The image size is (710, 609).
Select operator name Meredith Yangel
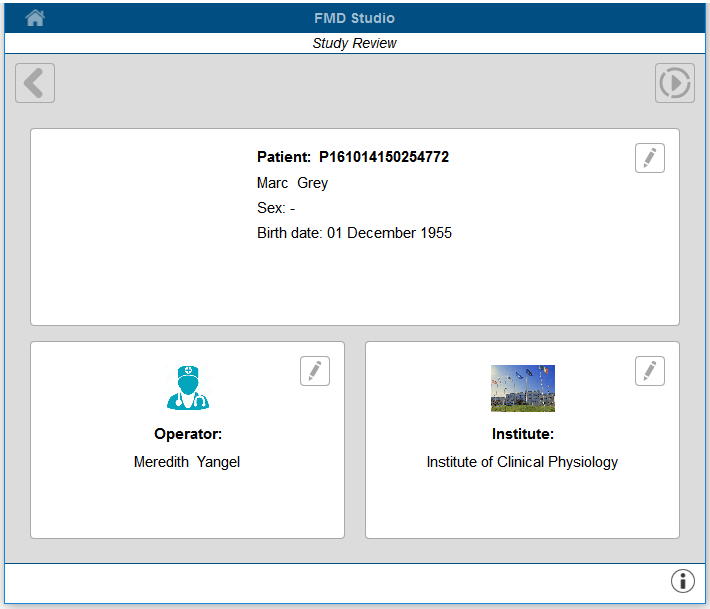[x=187, y=462]
